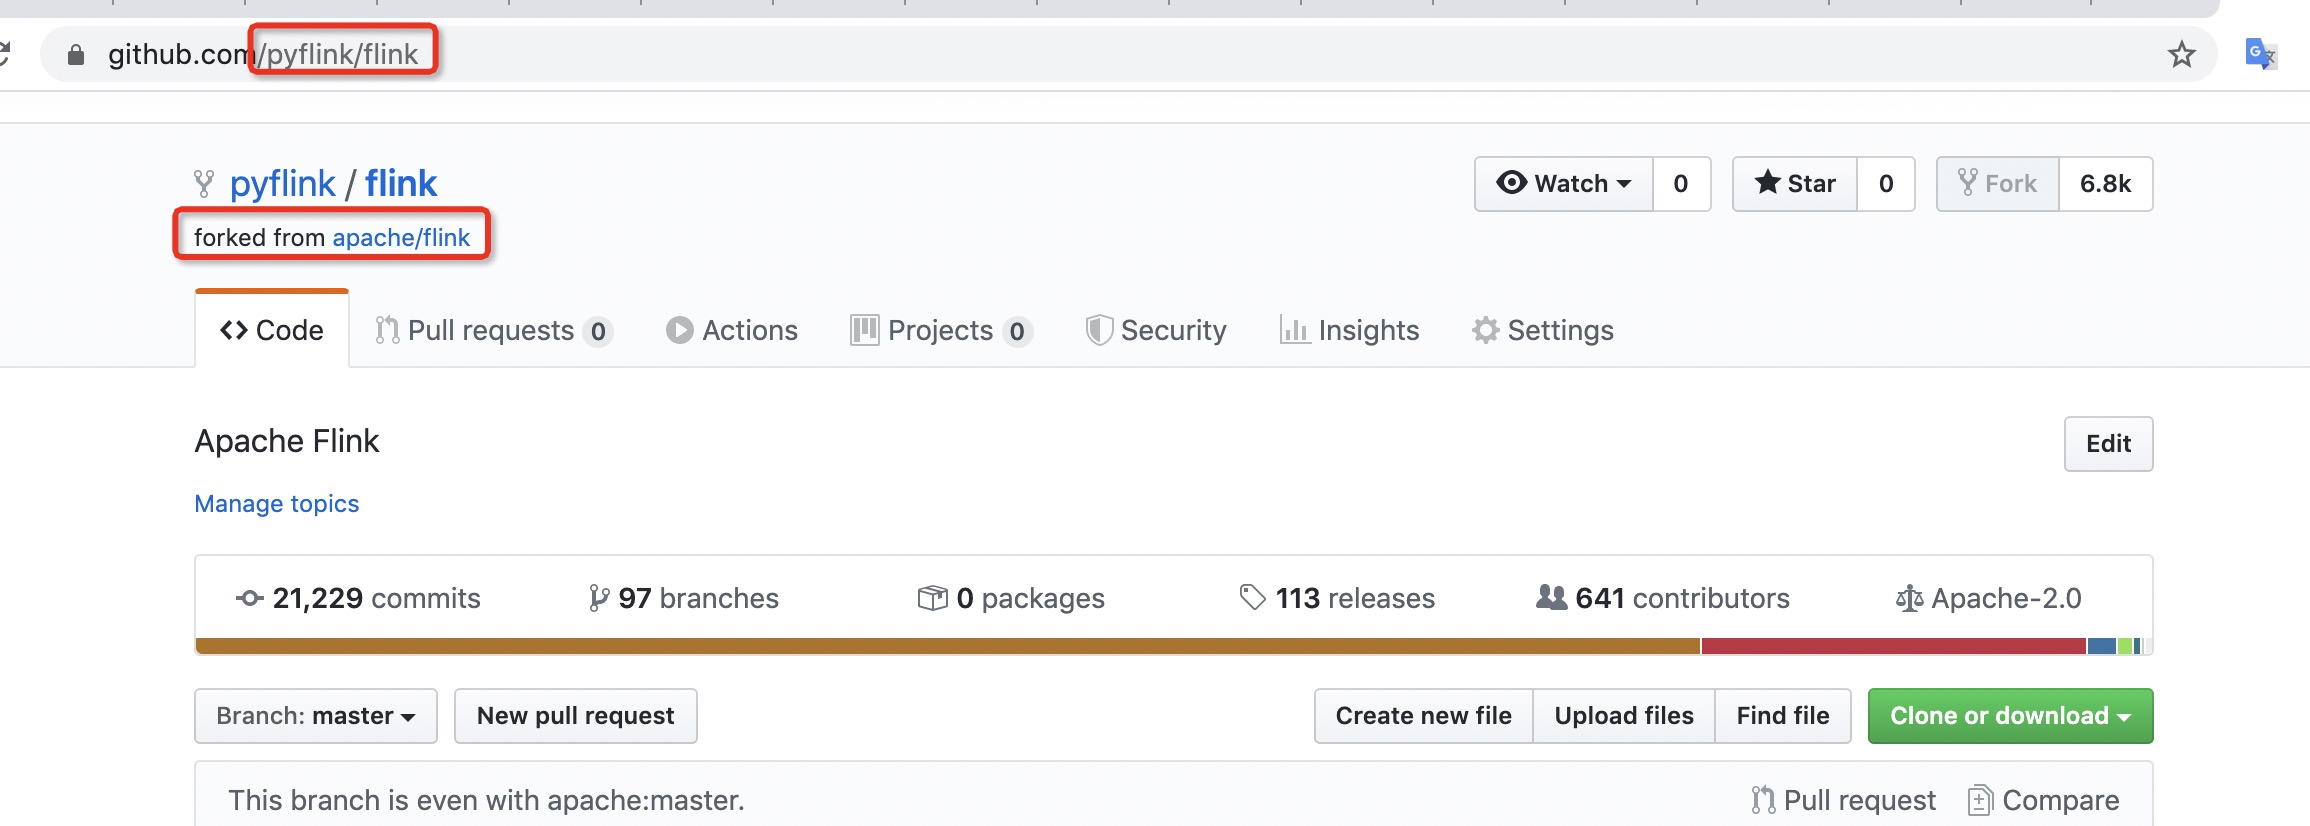Click the Apache Flink description text

(287, 441)
